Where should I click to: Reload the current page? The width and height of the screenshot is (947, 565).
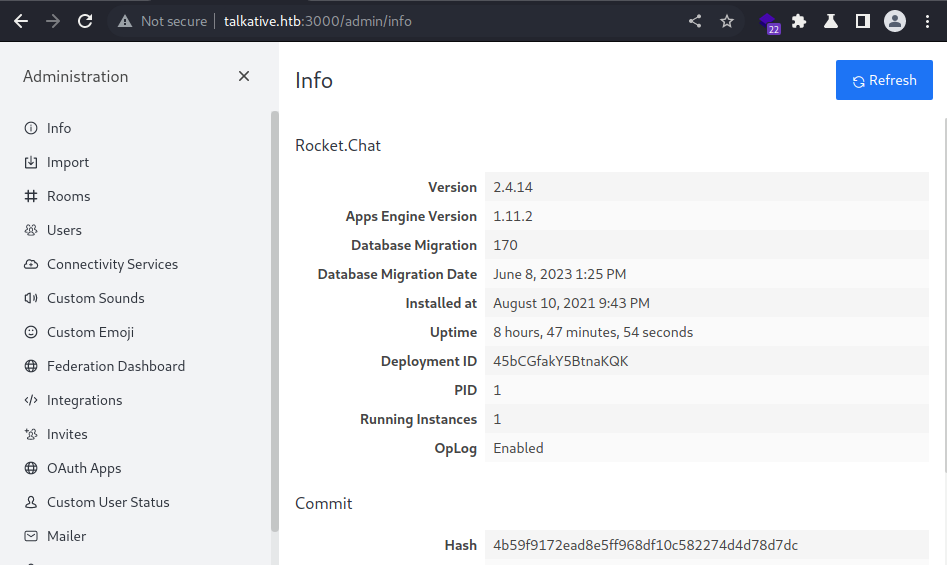click(85, 22)
